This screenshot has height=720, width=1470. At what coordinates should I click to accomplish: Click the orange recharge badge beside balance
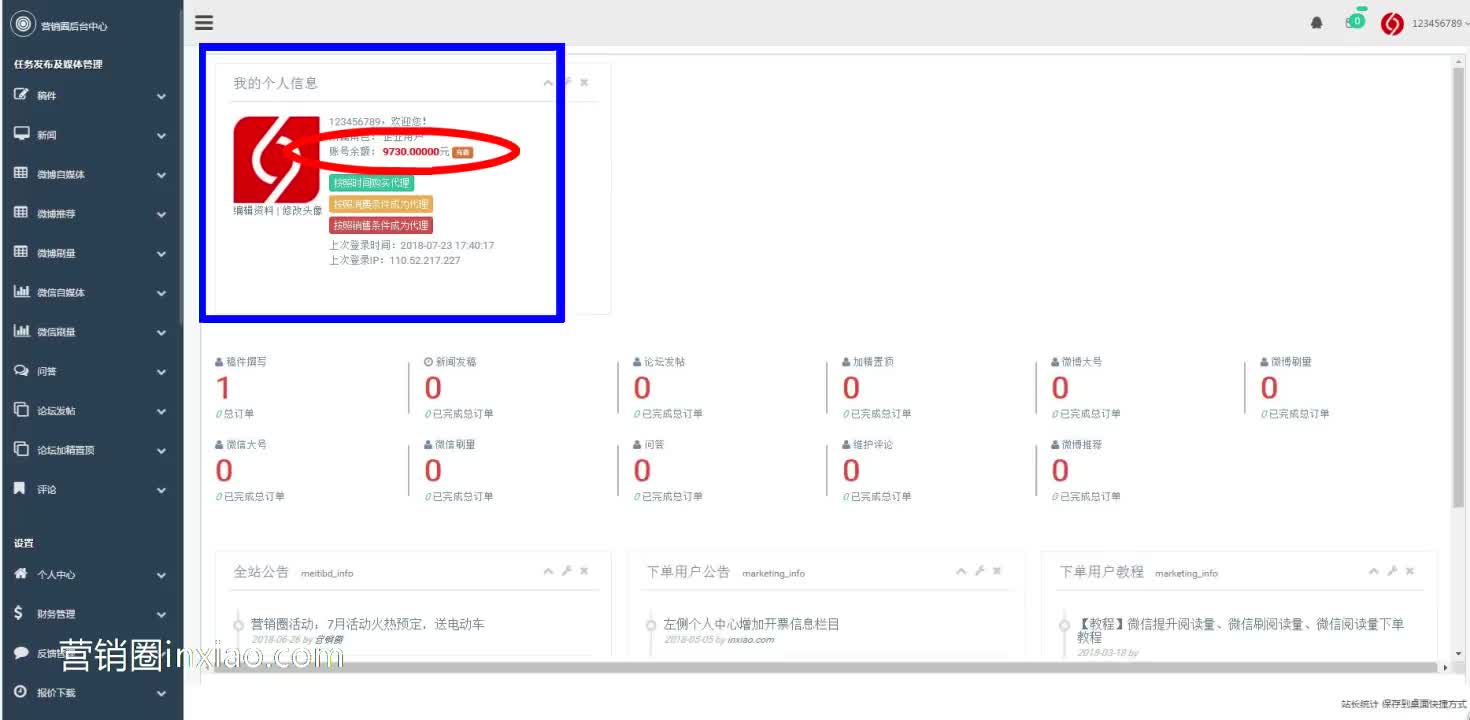point(462,152)
